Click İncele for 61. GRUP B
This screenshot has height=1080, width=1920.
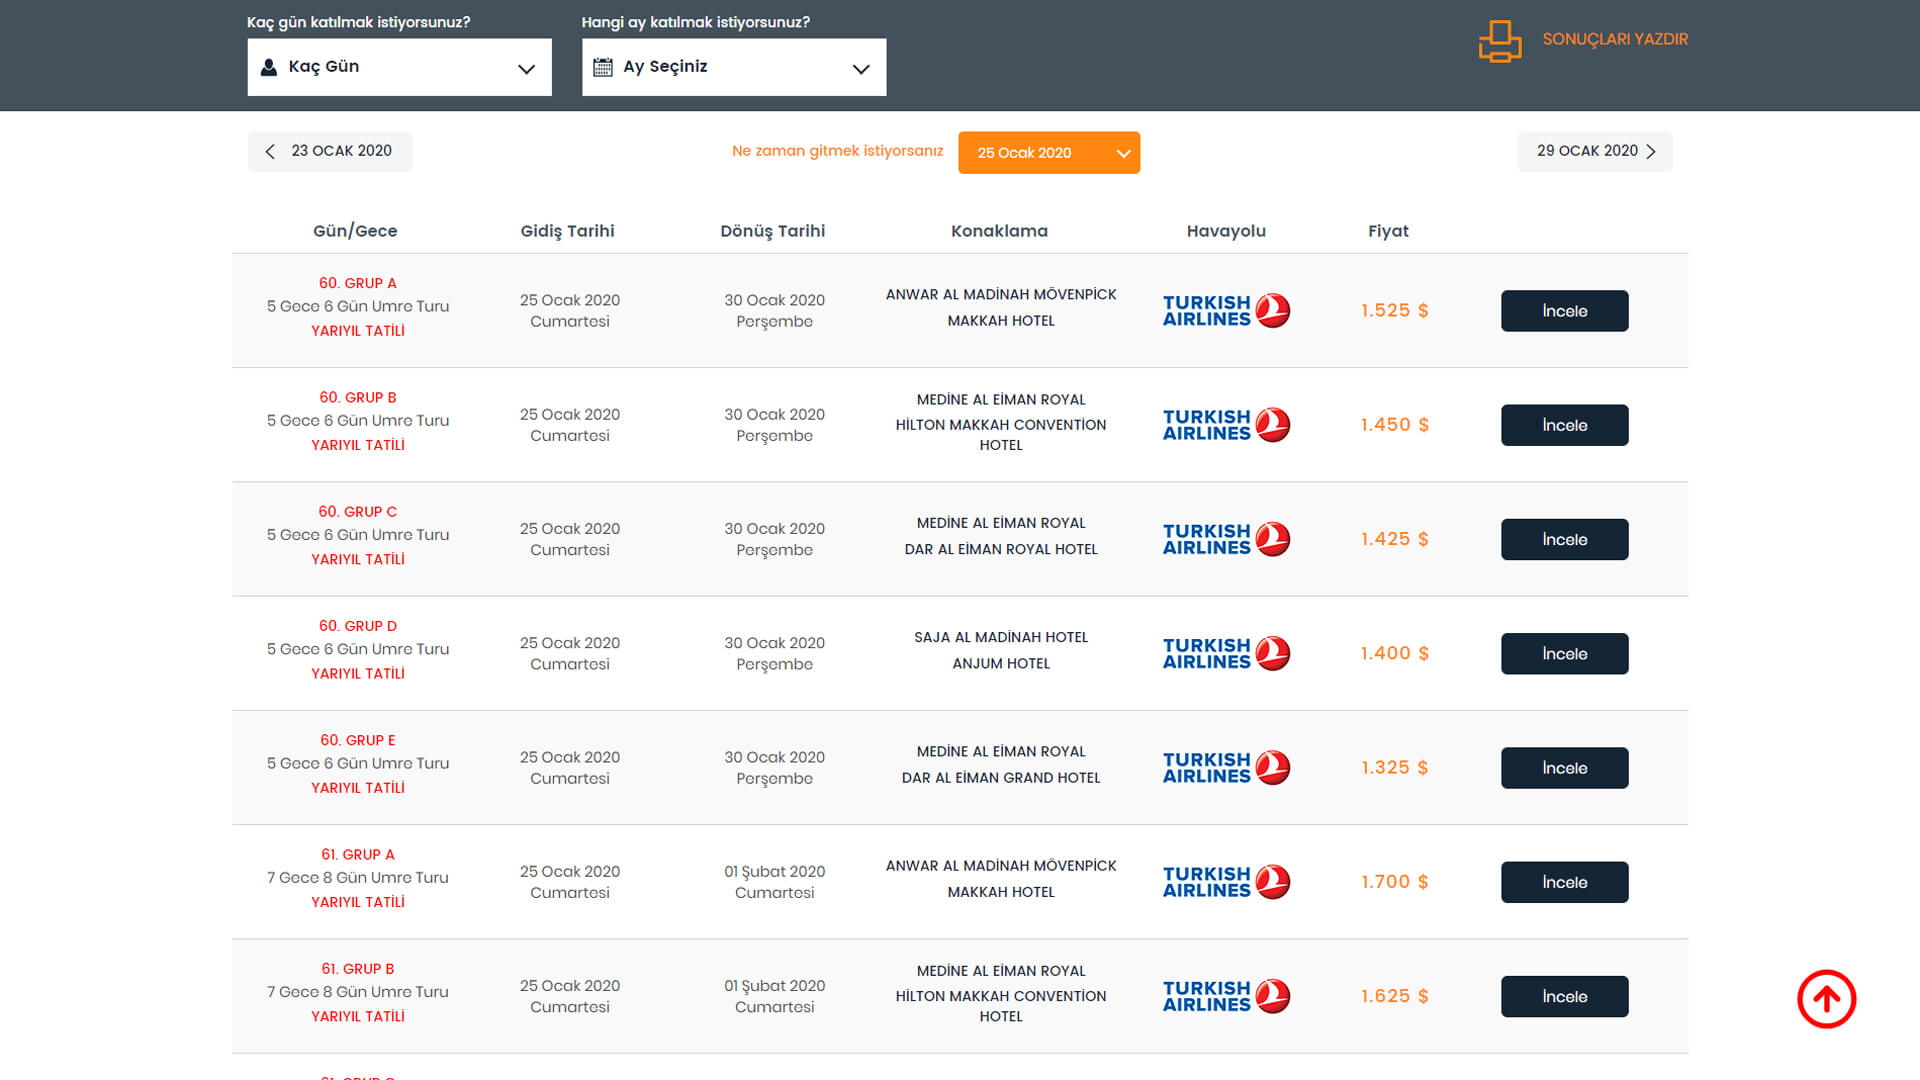click(x=1564, y=996)
